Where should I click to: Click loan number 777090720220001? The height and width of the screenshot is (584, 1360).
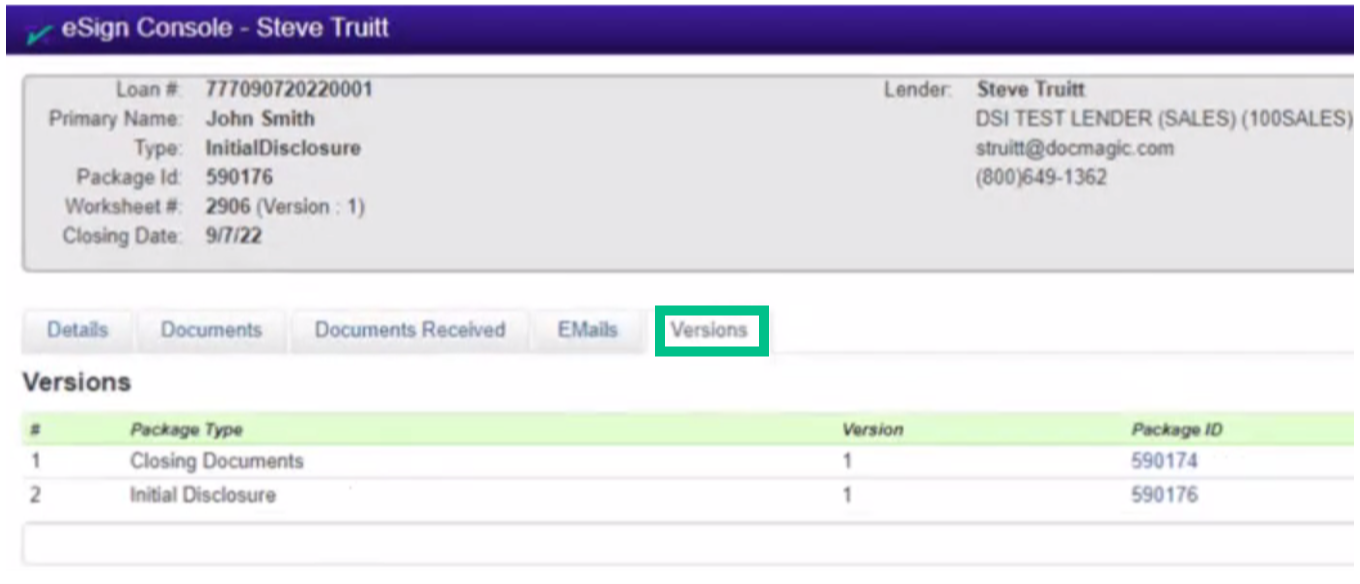click(x=289, y=89)
